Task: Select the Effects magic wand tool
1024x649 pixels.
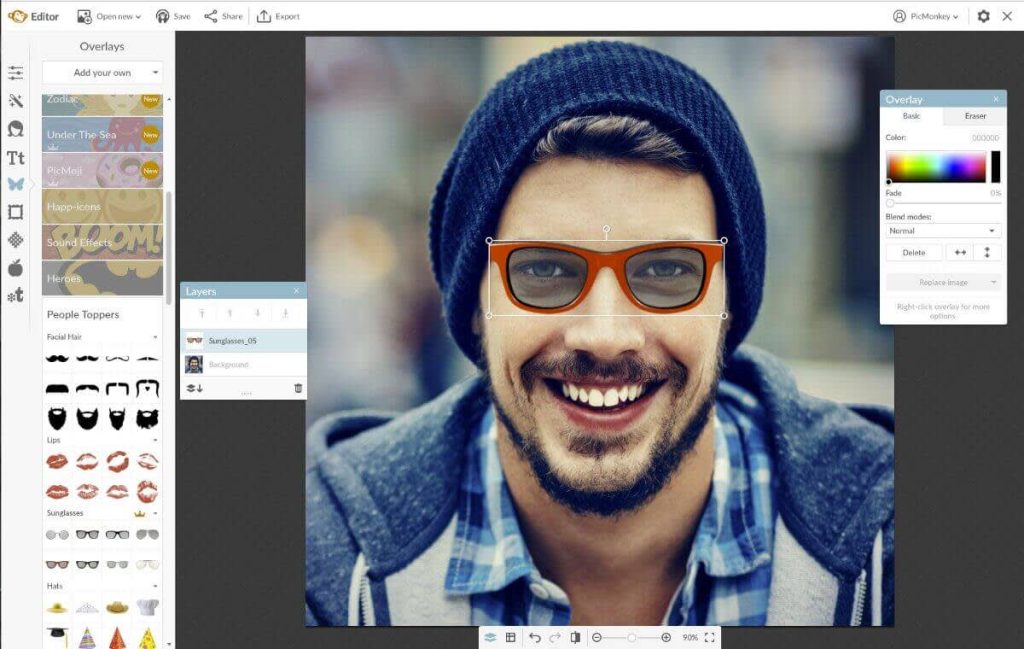Action: tap(15, 100)
